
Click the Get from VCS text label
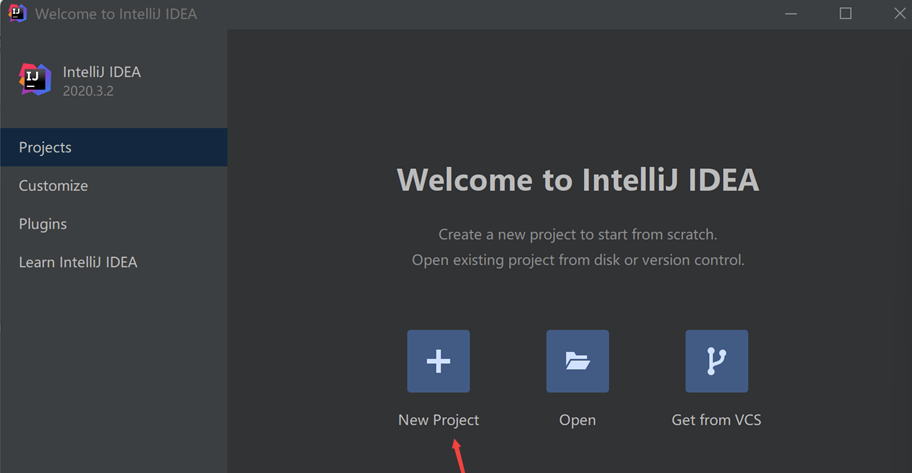(717, 420)
